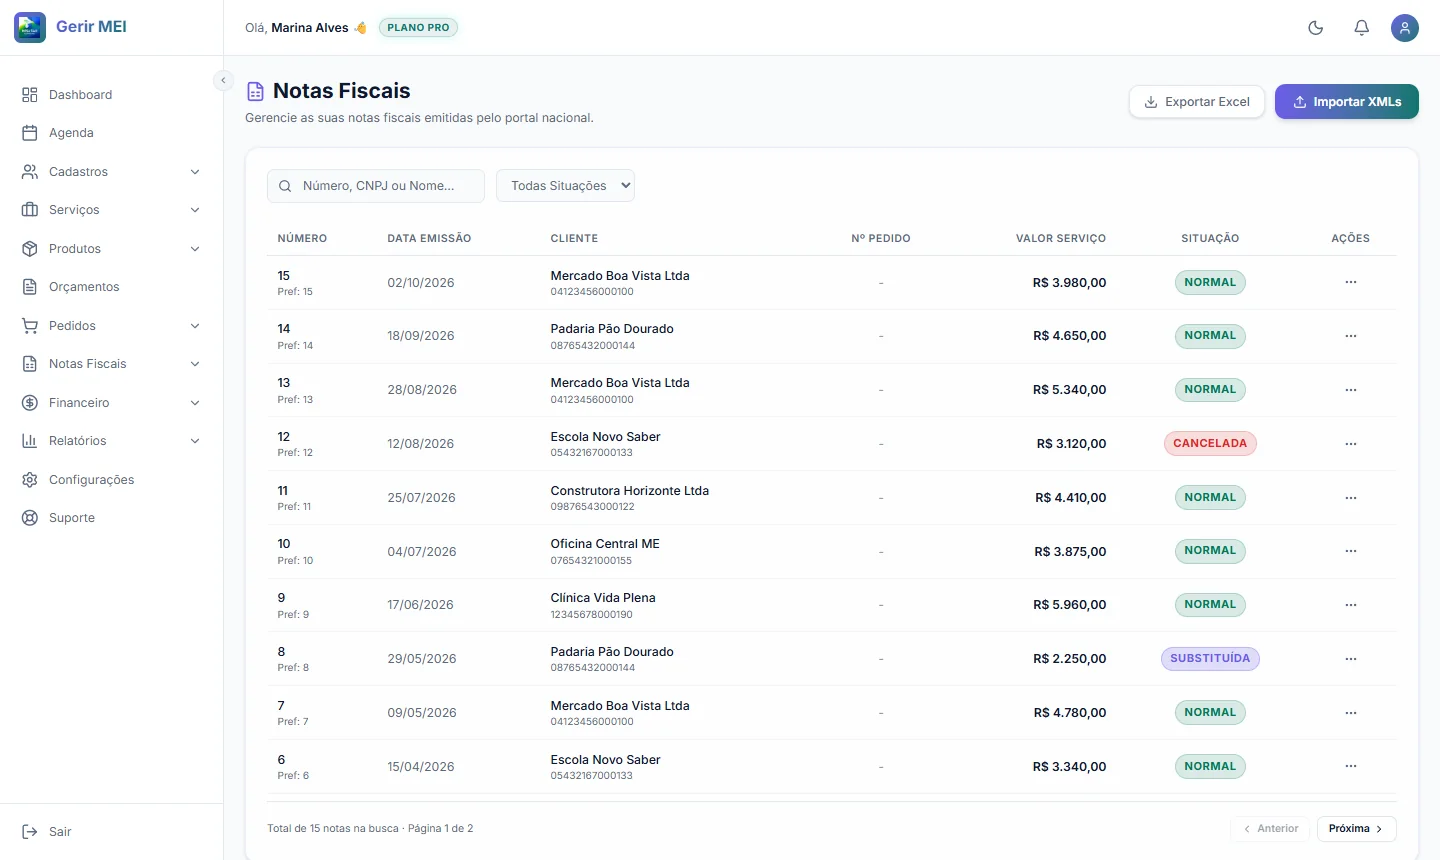Click the Sair logout icon

[x=30, y=832]
